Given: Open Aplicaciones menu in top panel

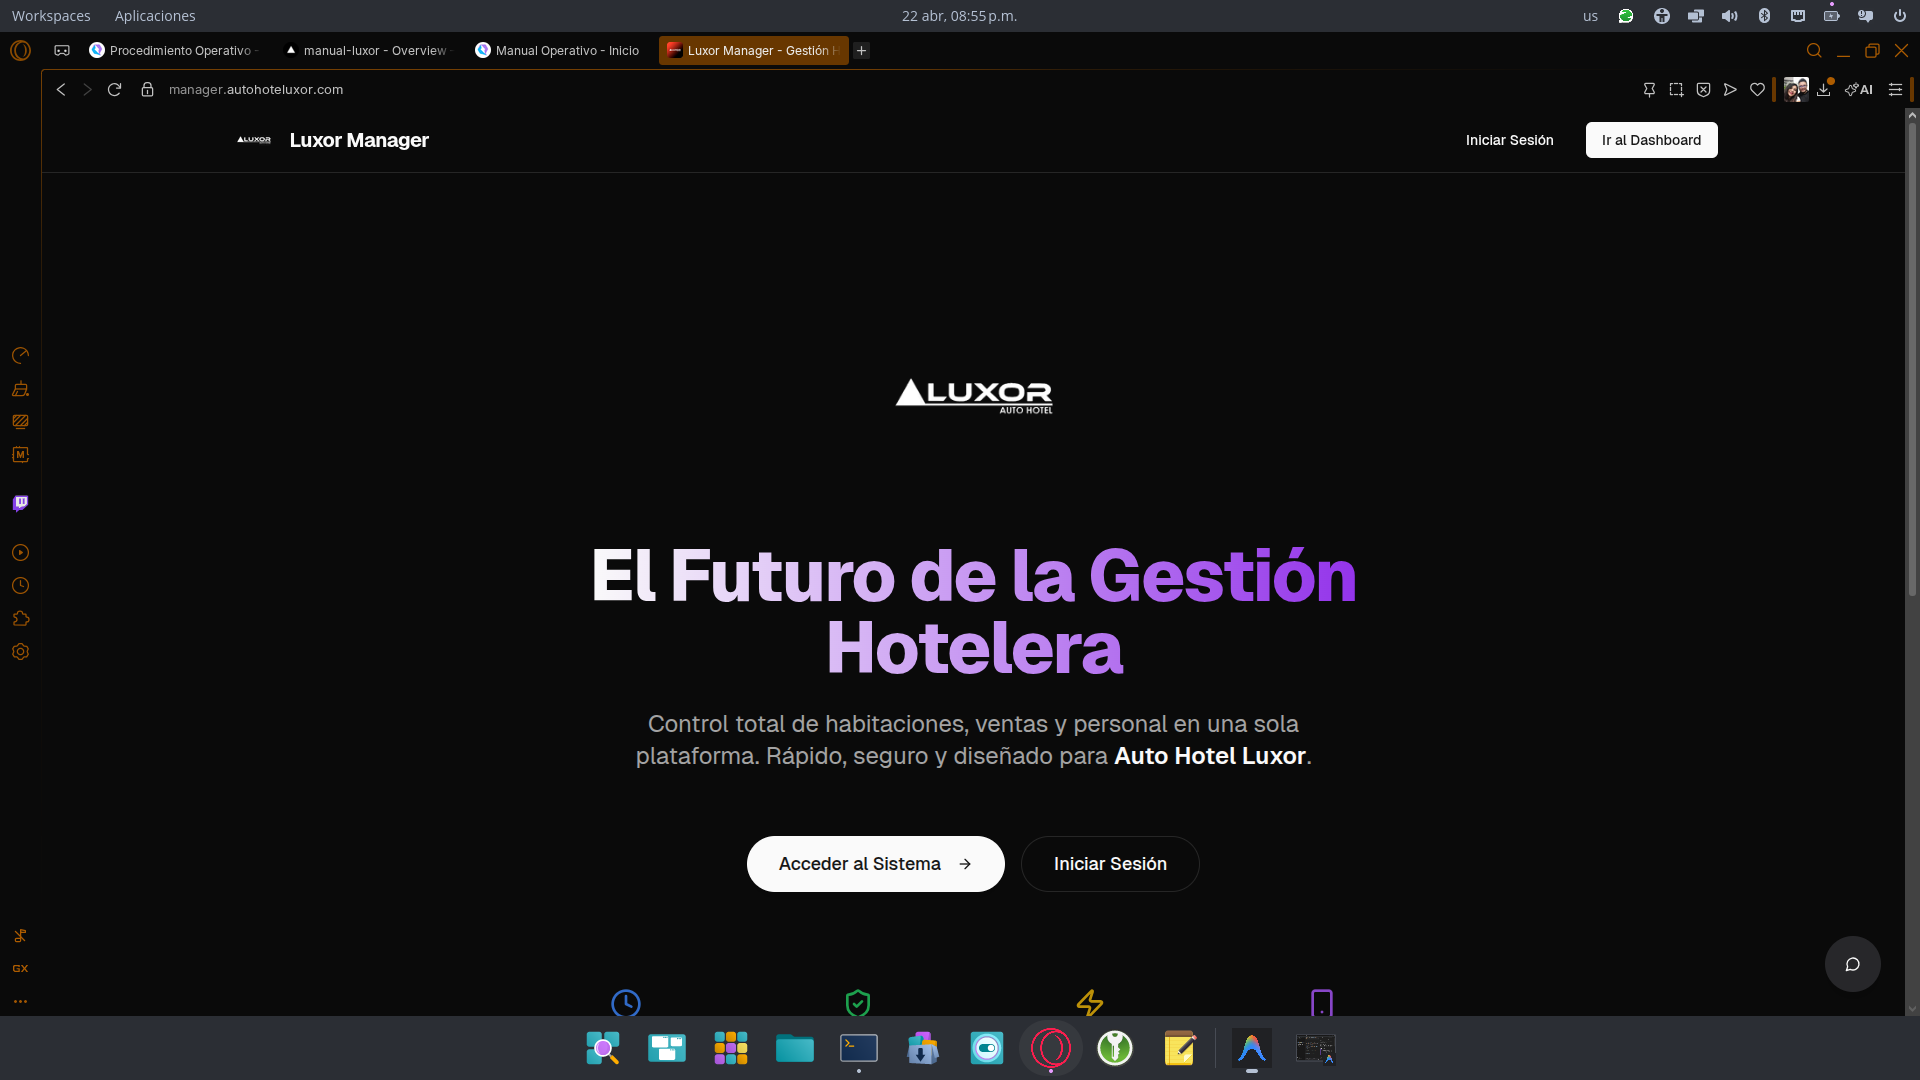Looking at the screenshot, I should 155,16.
